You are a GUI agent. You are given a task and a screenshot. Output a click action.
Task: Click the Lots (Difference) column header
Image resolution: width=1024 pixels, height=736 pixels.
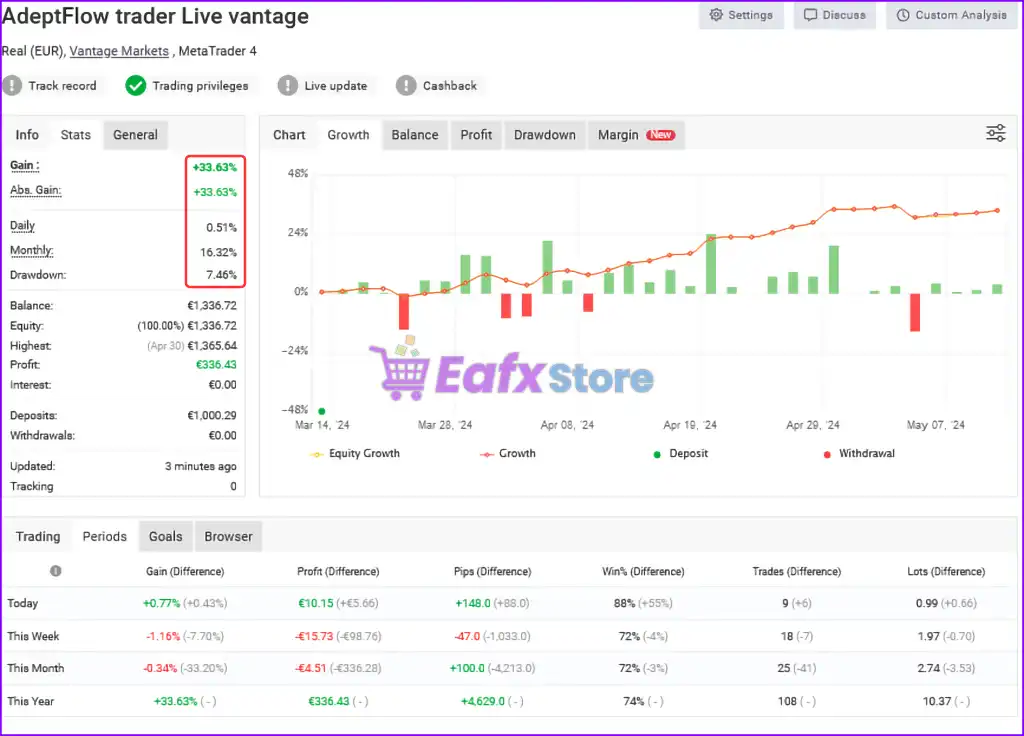pos(946,571)
